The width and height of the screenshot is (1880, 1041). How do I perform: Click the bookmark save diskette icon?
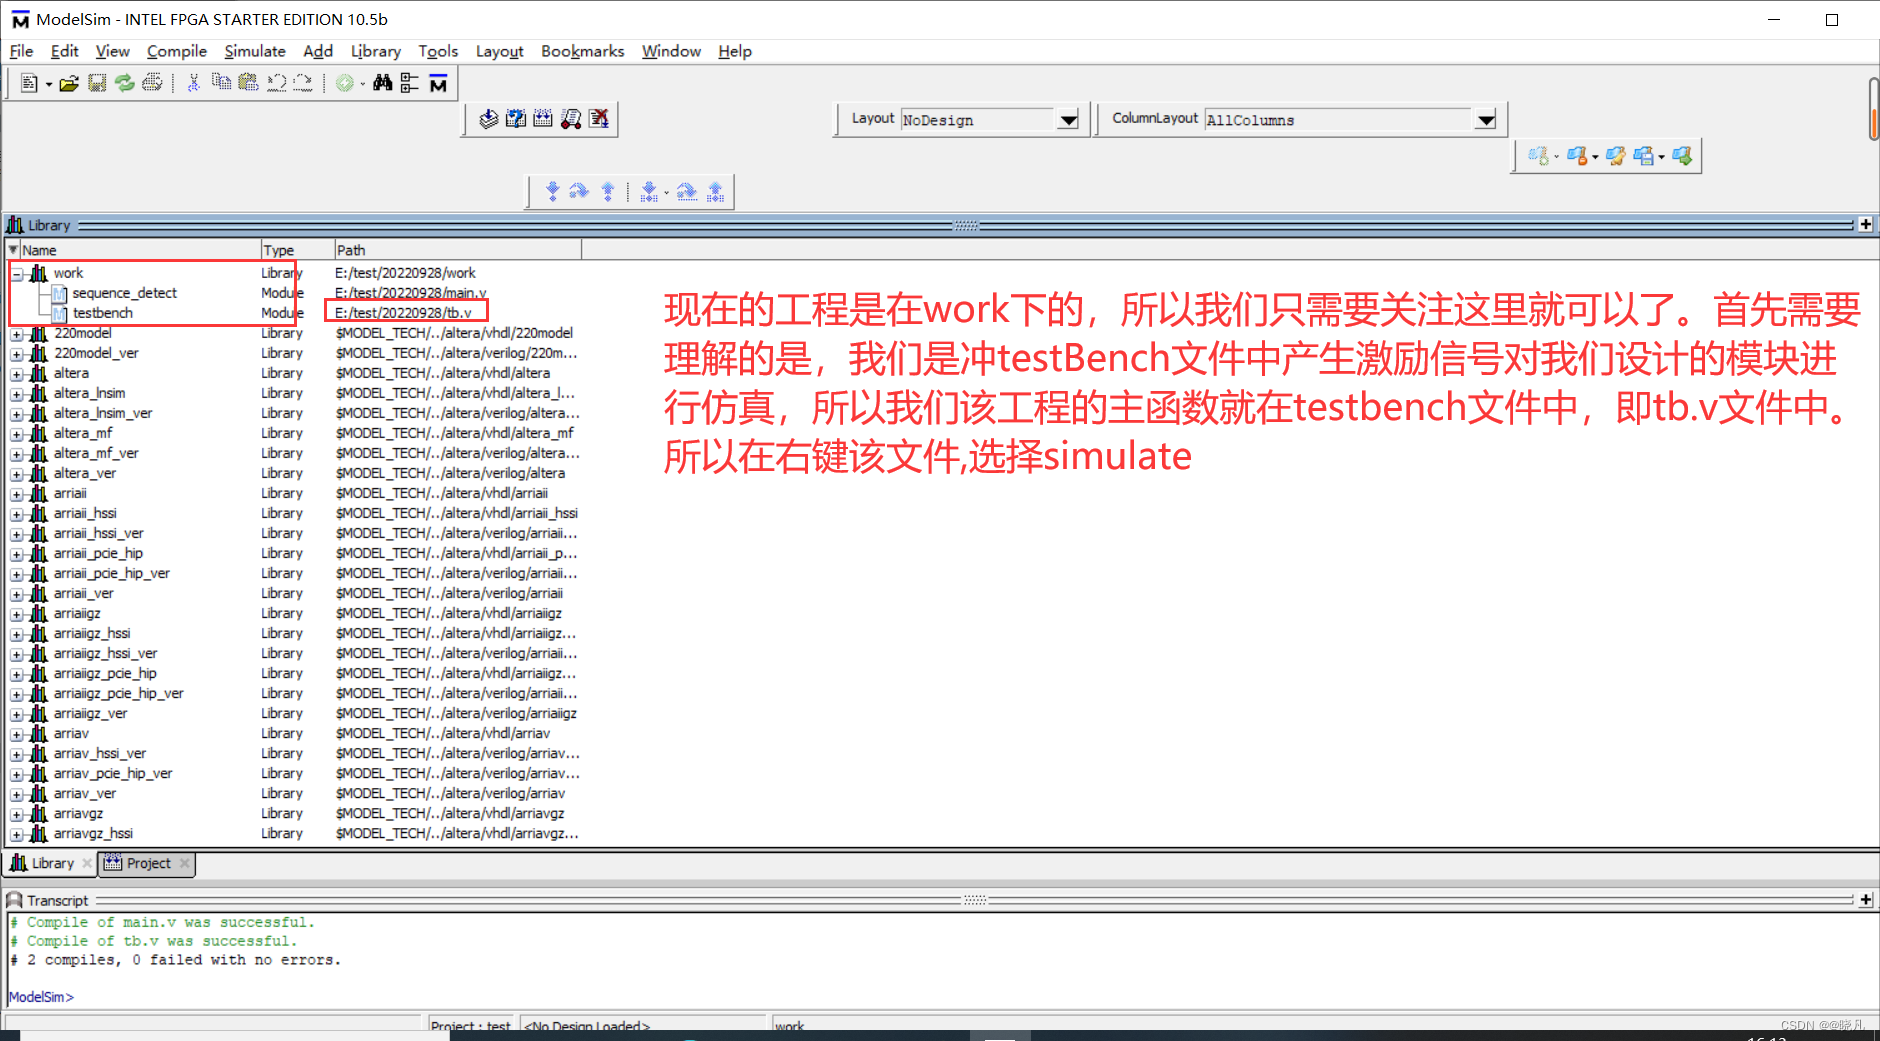(x=1643, y=156)
